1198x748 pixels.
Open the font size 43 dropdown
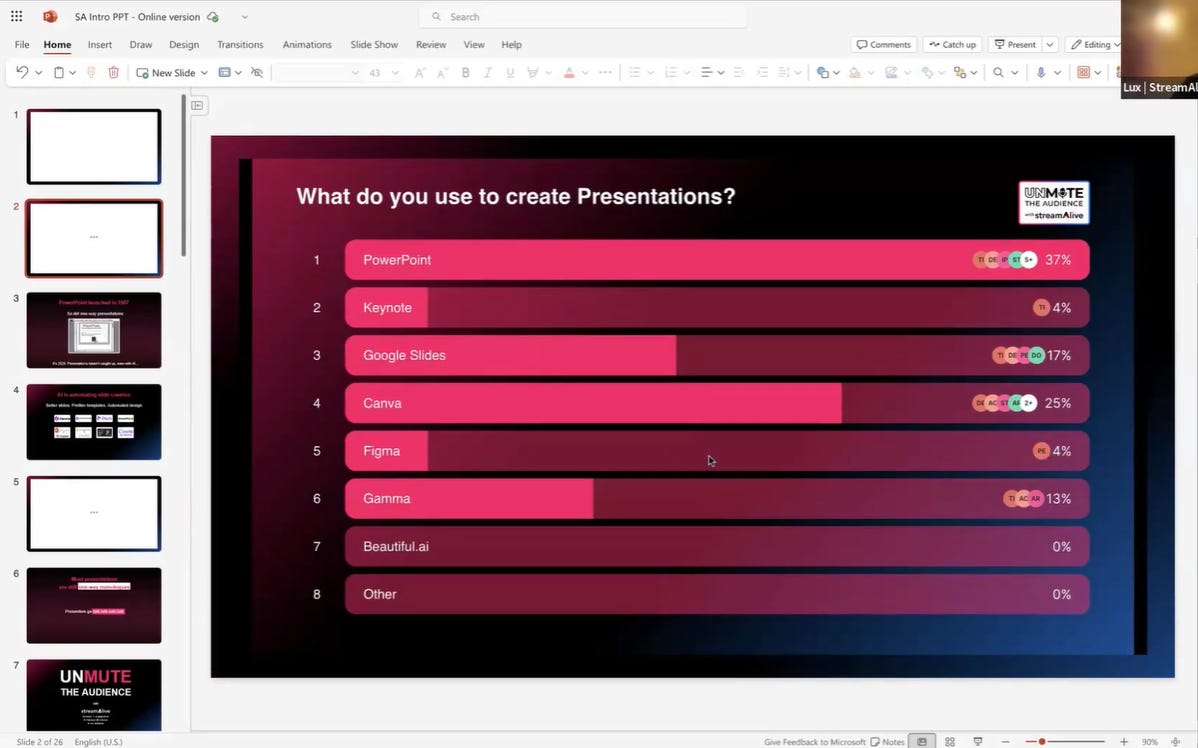(394, 73)
